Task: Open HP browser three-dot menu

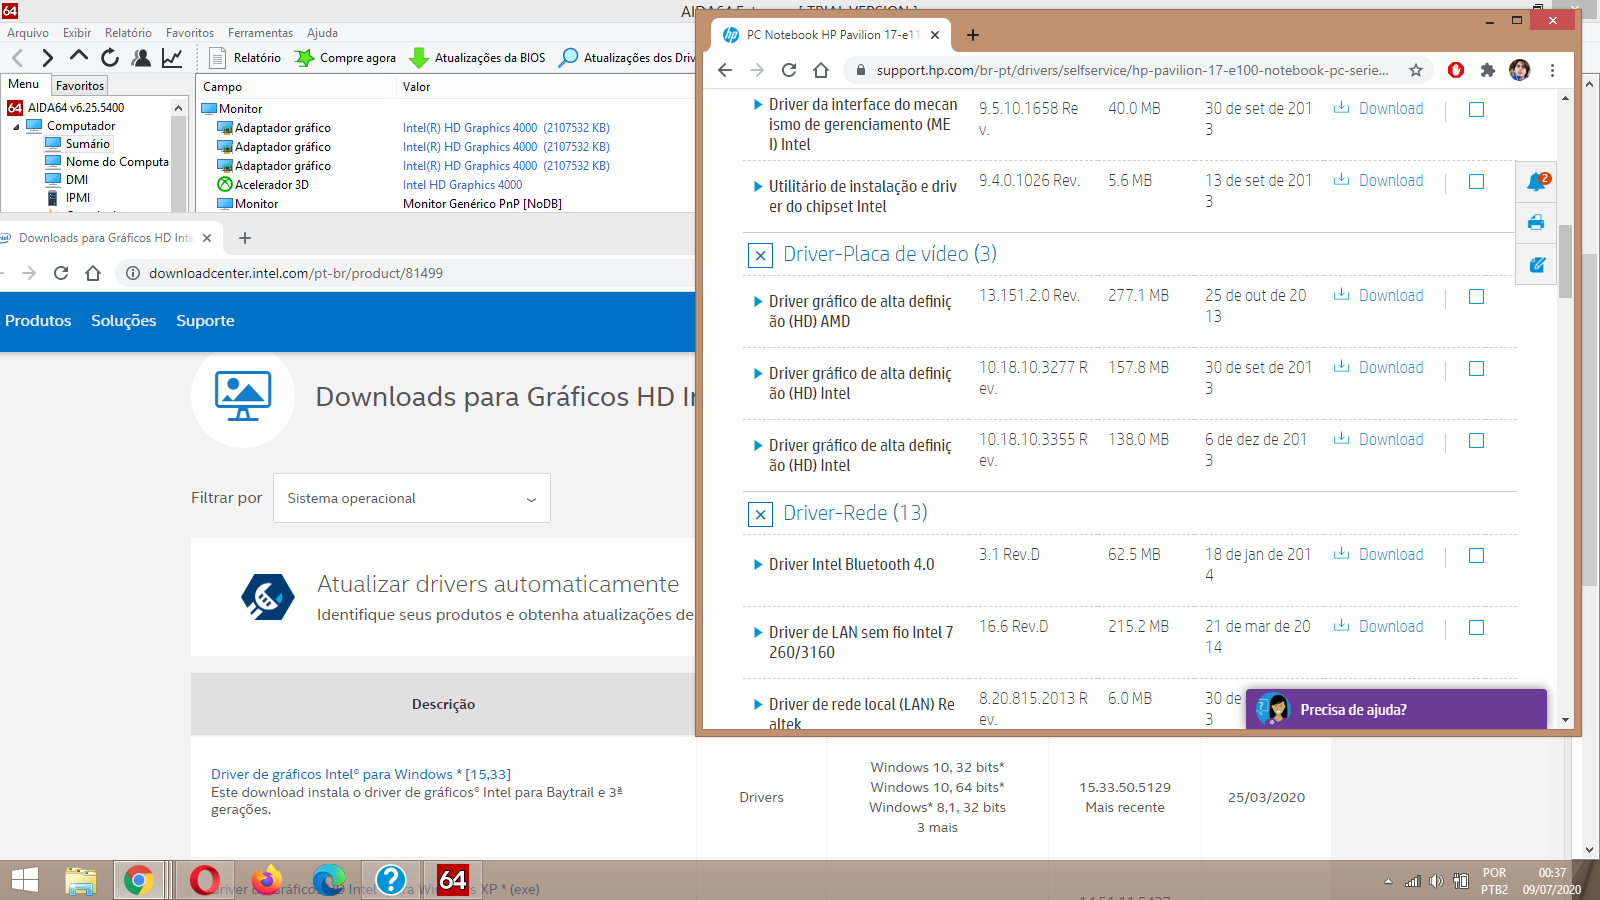Action: click(x=1552, y=70)
